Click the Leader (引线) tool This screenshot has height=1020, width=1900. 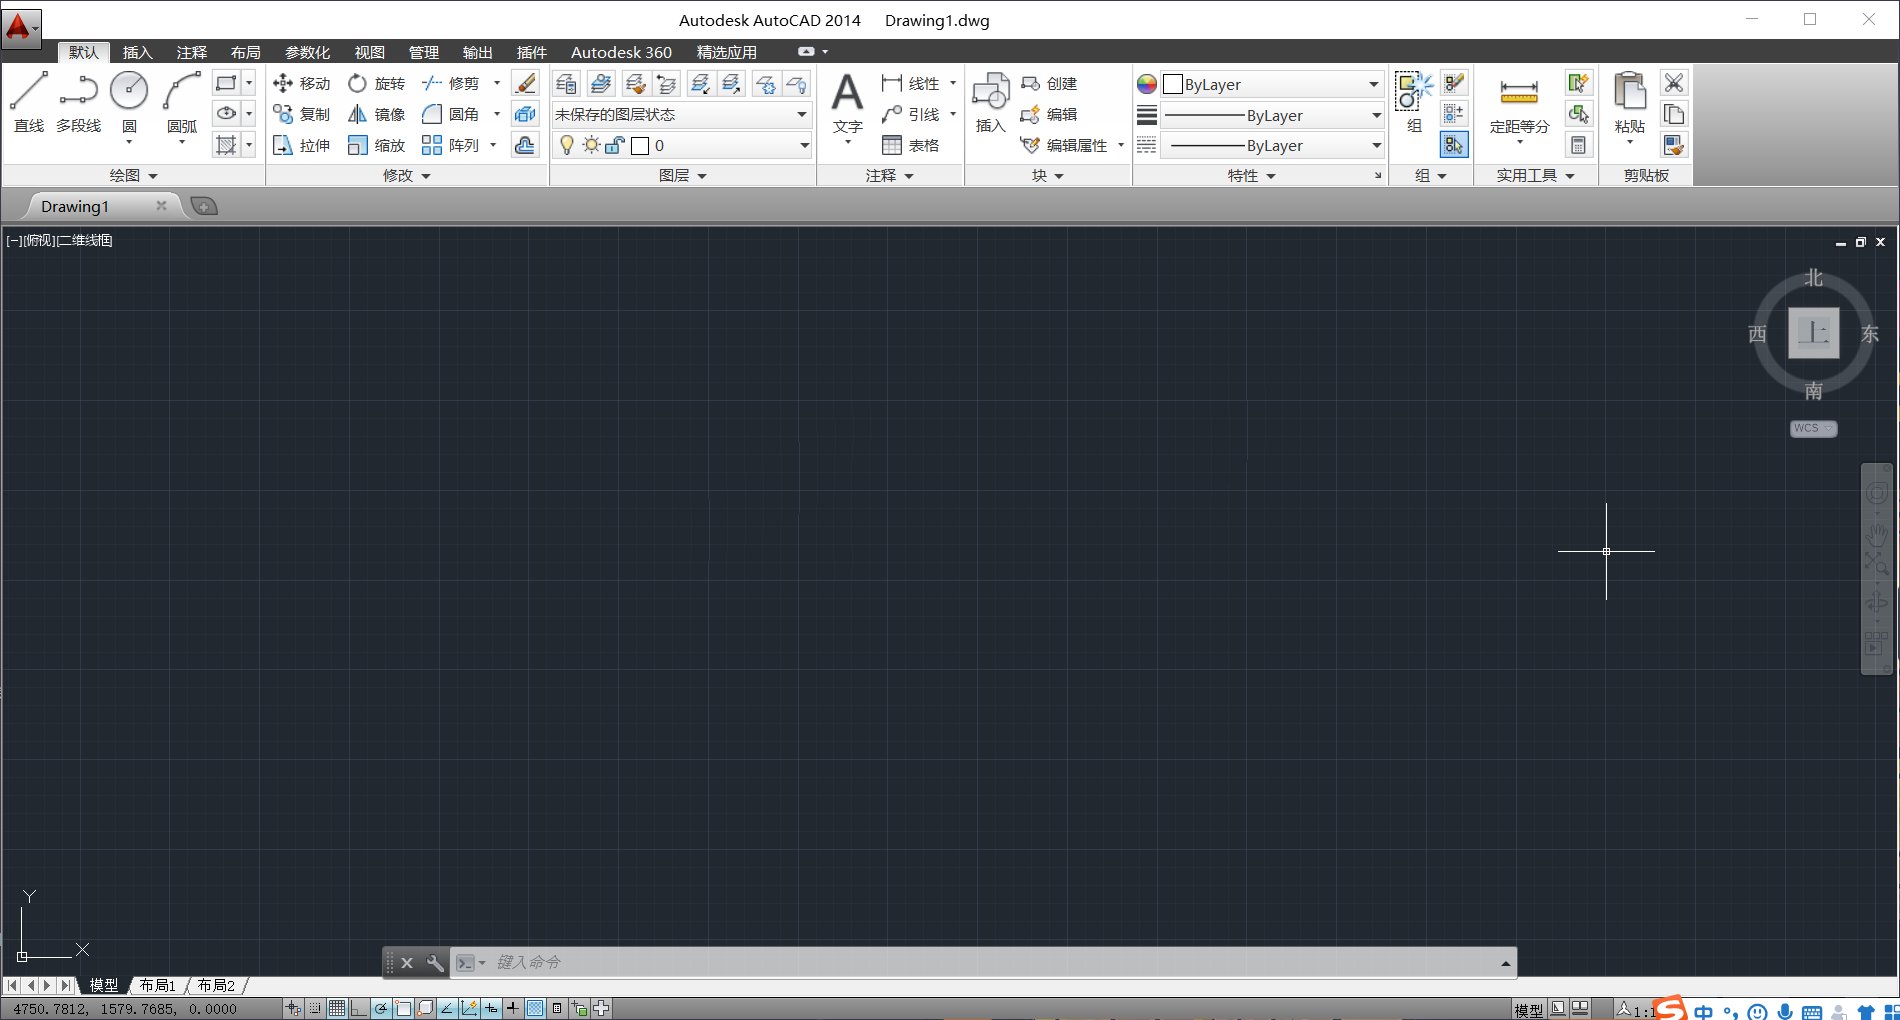911,115
